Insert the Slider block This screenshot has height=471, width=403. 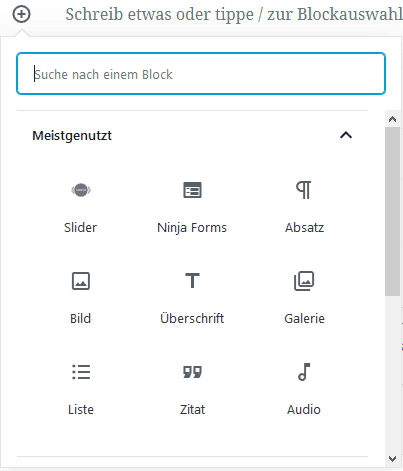pos(81,207)
